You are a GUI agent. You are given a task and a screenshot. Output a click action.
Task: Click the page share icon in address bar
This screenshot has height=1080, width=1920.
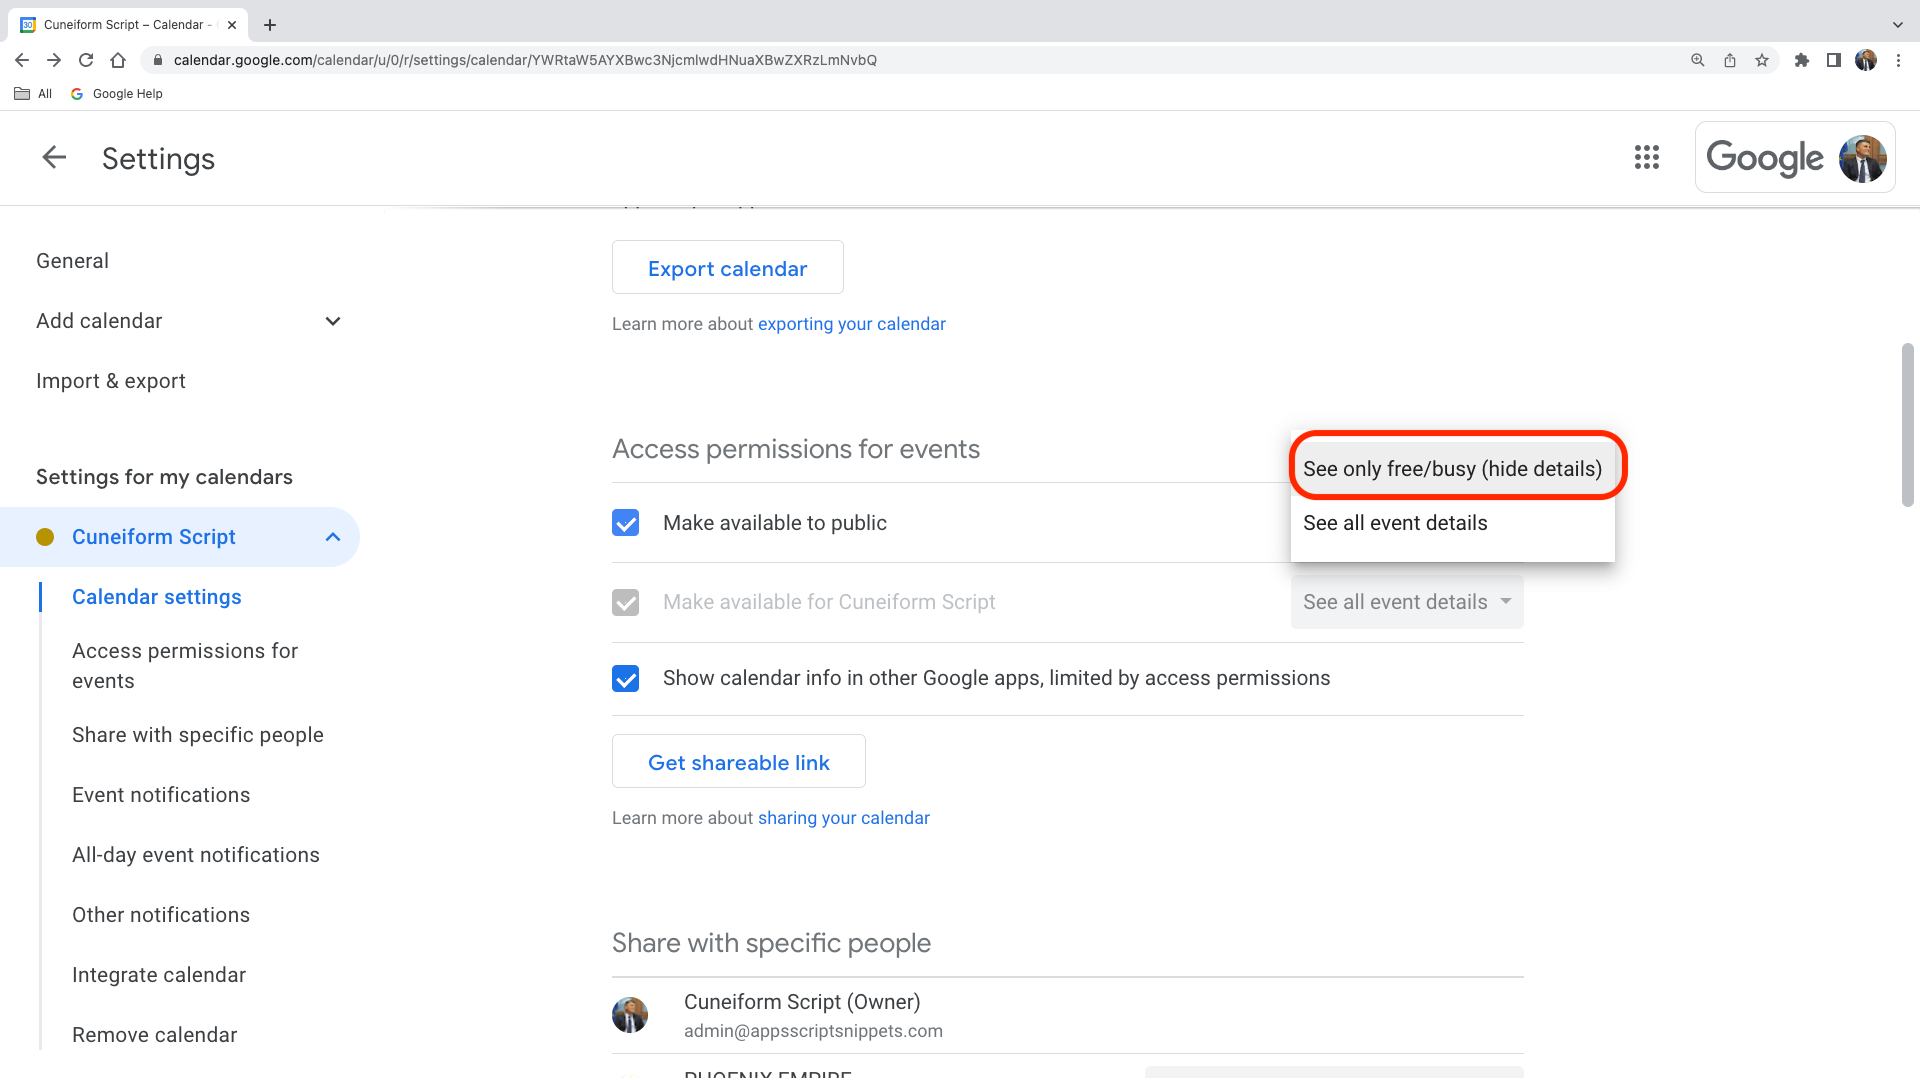[1730, 60]
